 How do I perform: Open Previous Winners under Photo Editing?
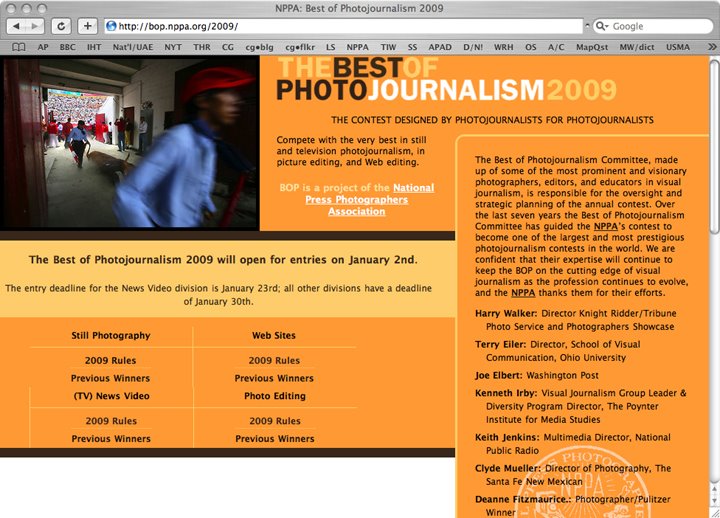[x=275, y=439]
